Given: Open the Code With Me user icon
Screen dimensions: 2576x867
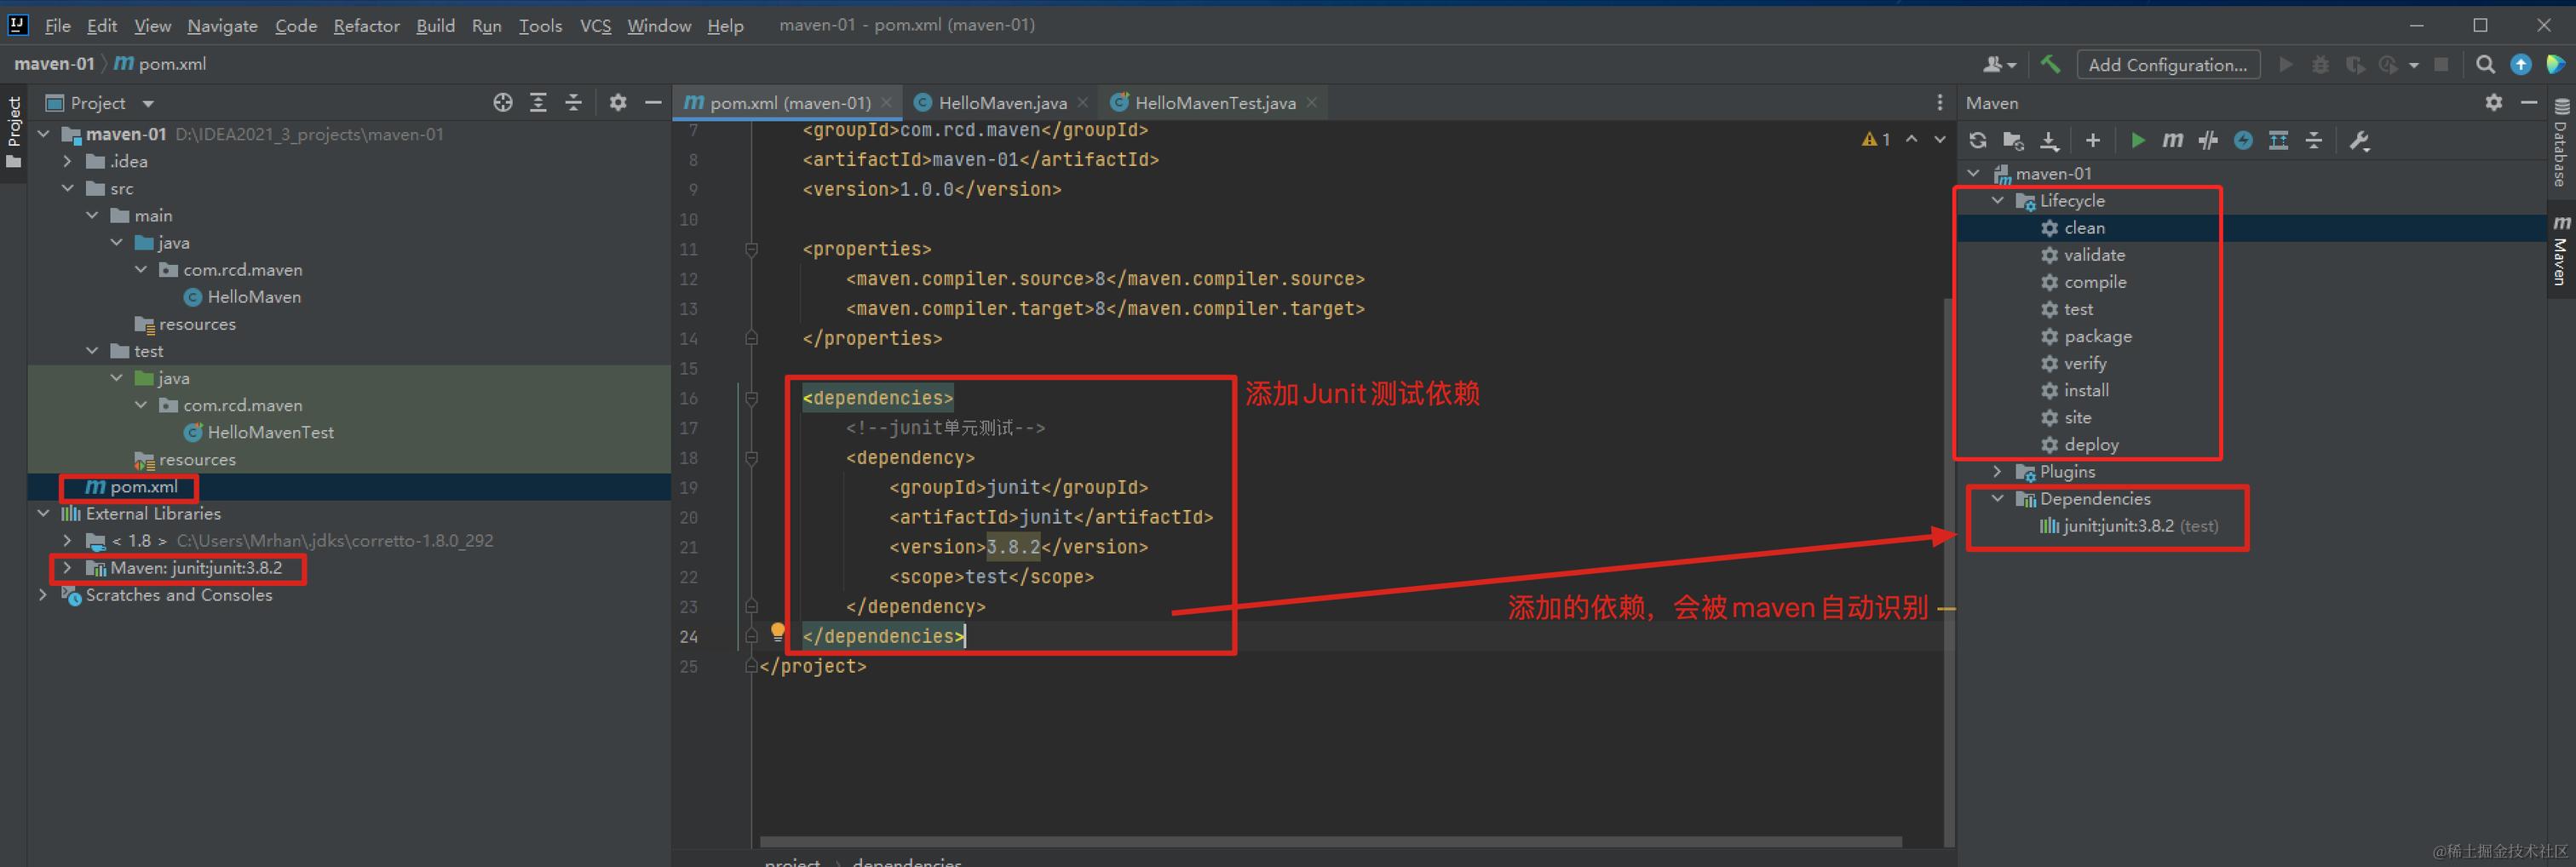Looking at the screenshot, I should coord(1999,65).
